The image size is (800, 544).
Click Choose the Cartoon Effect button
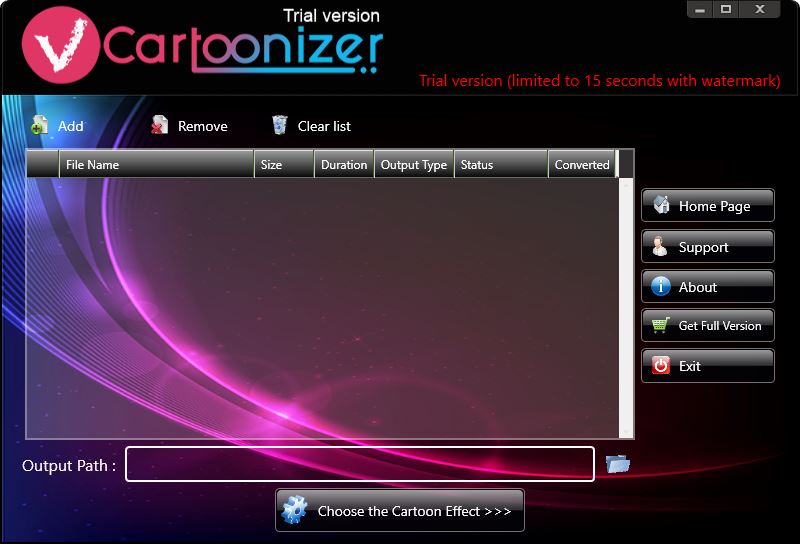399,510
